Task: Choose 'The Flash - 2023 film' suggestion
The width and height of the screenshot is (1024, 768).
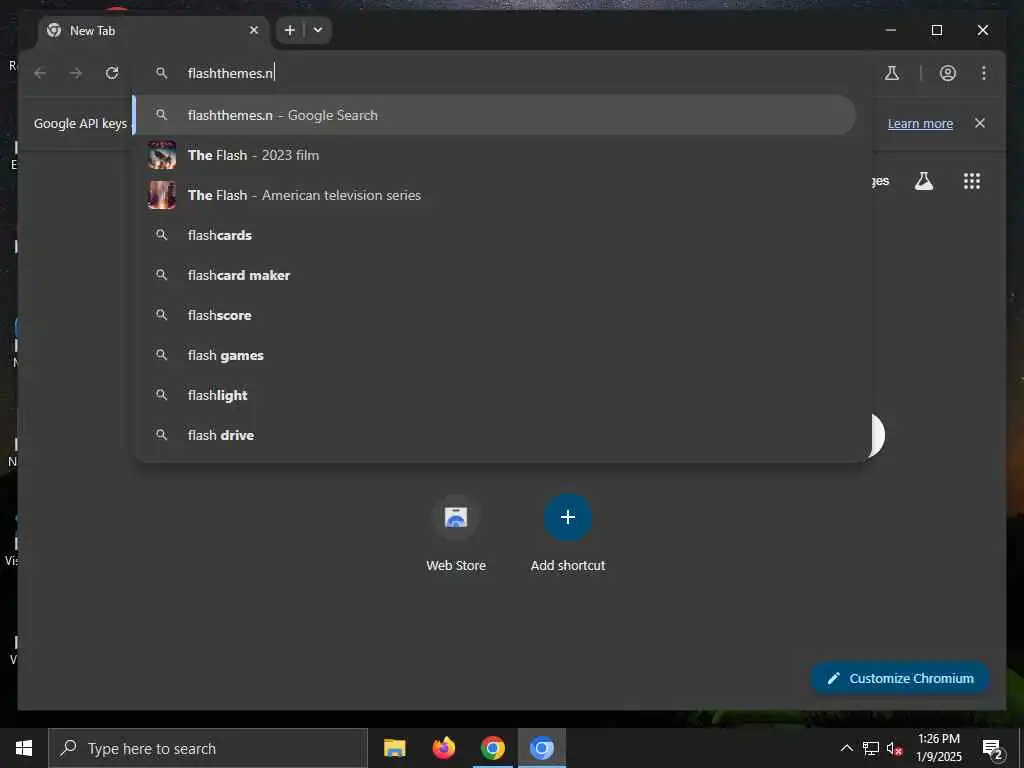Action: 494,155
